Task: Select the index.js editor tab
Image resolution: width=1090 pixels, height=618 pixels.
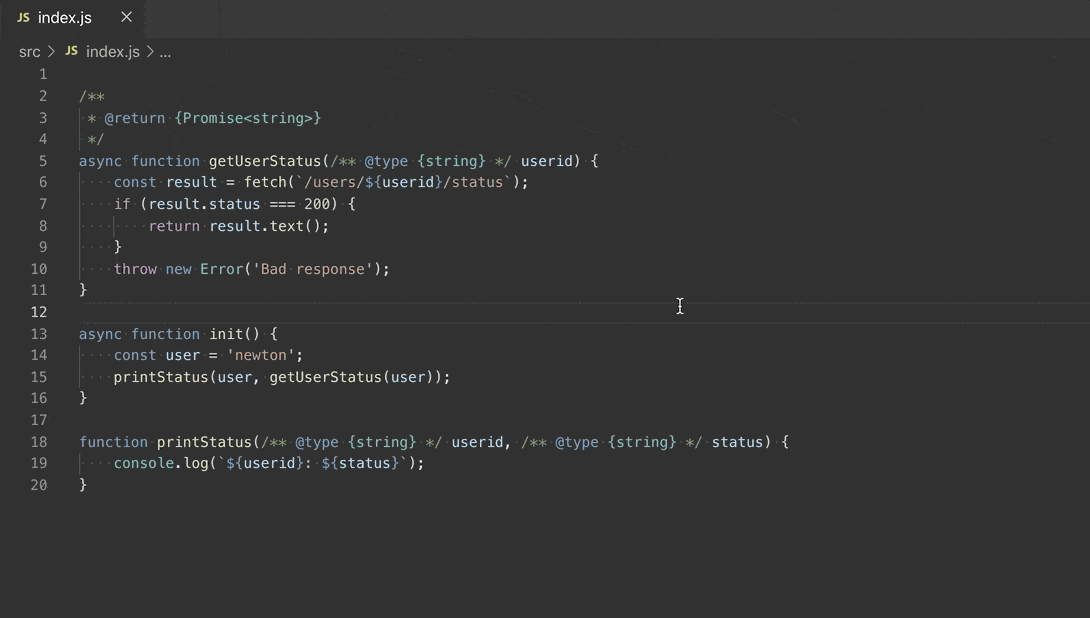Action: click(64, 17)
